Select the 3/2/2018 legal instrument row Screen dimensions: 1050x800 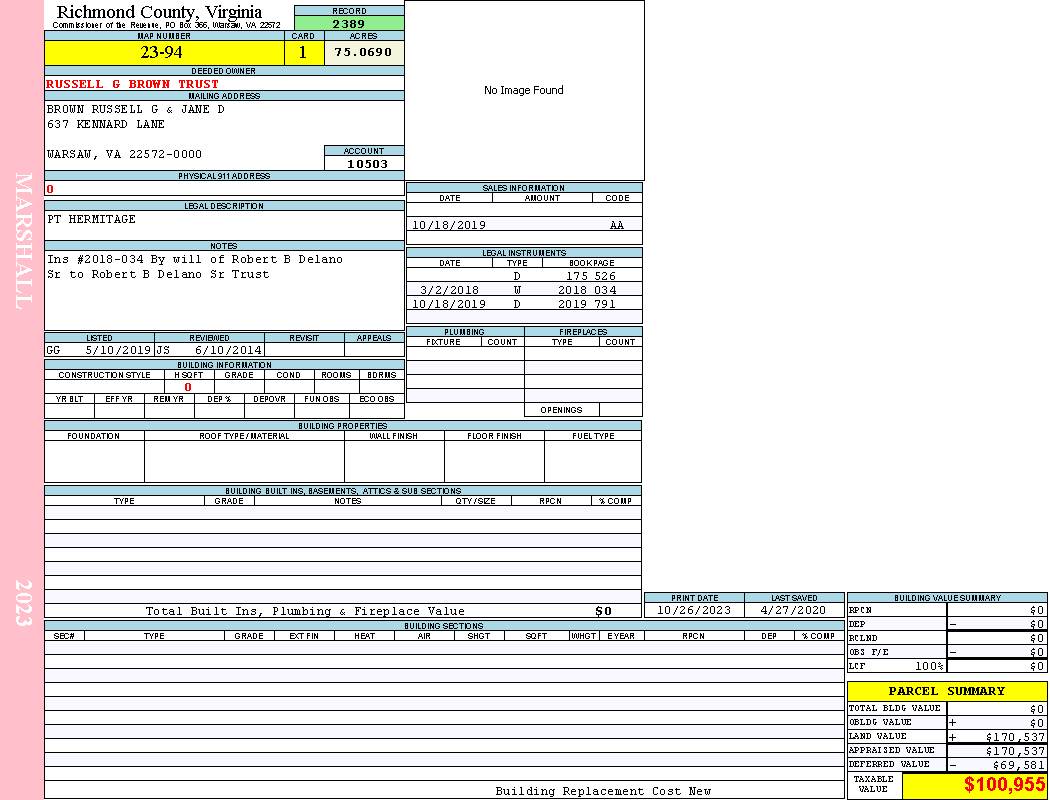pos(523,290)
